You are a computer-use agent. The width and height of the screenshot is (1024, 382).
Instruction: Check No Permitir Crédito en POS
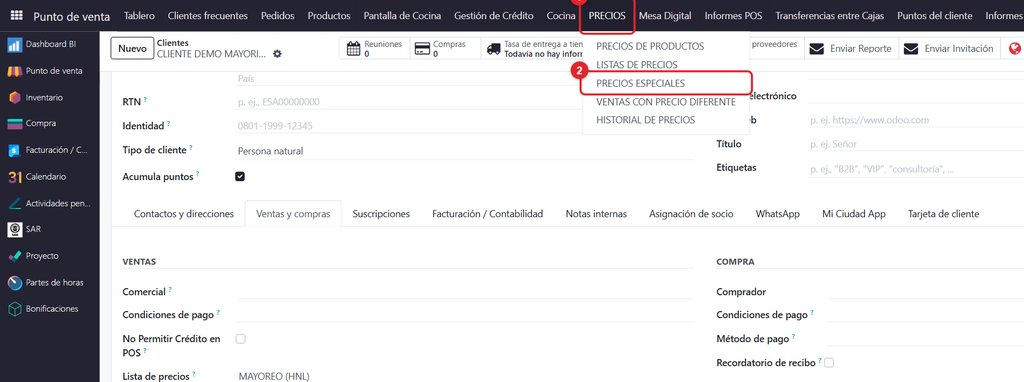[x=240, y=339]
